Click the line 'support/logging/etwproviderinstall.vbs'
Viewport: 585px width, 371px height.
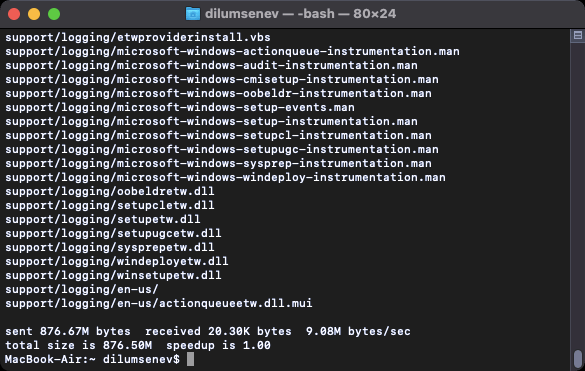click(x=138, y=37)
